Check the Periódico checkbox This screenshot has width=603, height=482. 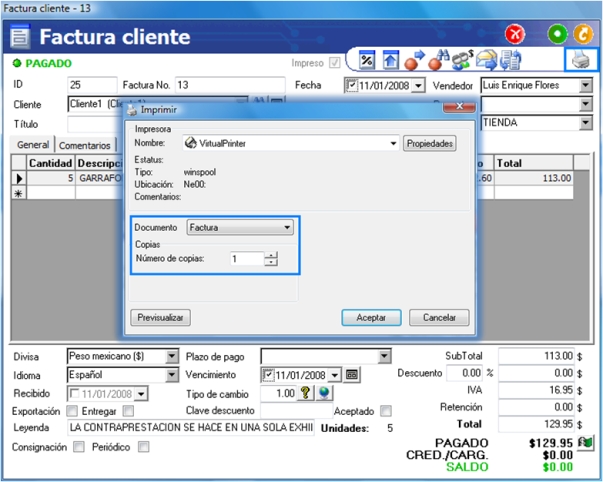click(144, 447)
